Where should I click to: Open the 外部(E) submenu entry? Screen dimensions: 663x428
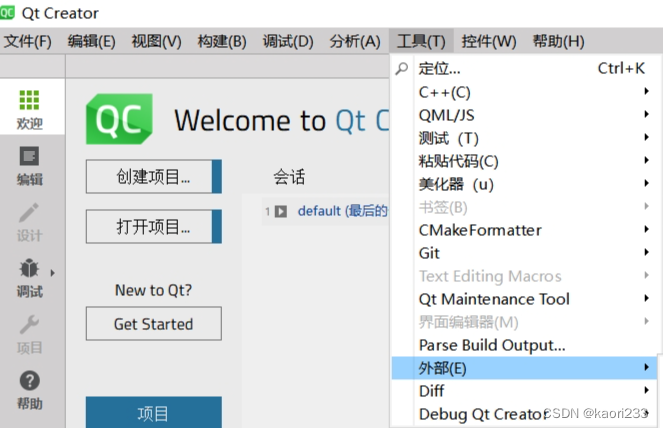[x=524, y=368]
